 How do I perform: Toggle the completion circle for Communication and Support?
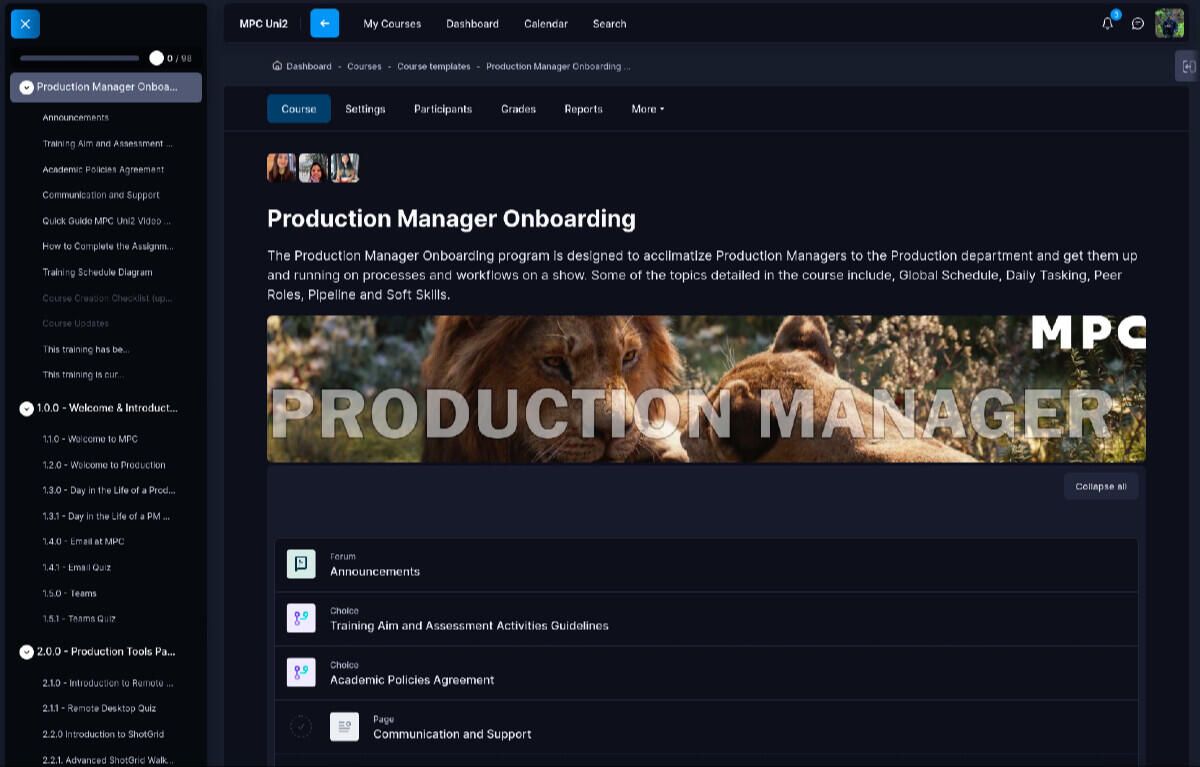coord(300,727)
